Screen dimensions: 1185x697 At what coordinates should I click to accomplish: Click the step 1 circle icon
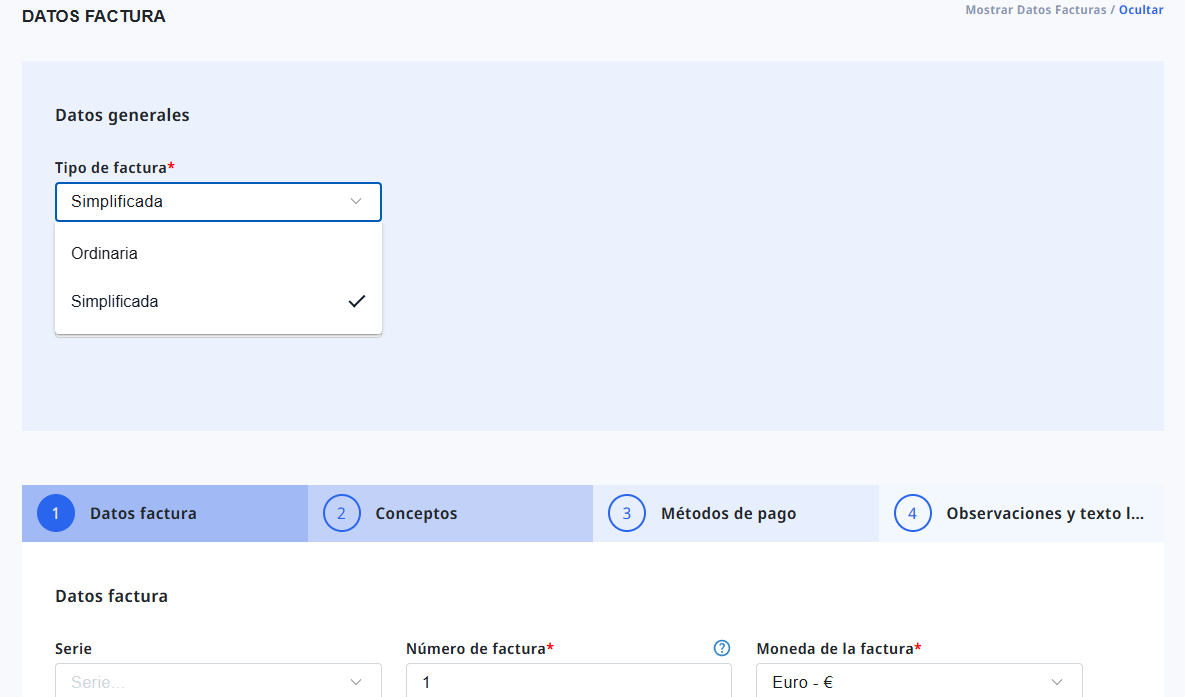point(56,513)
